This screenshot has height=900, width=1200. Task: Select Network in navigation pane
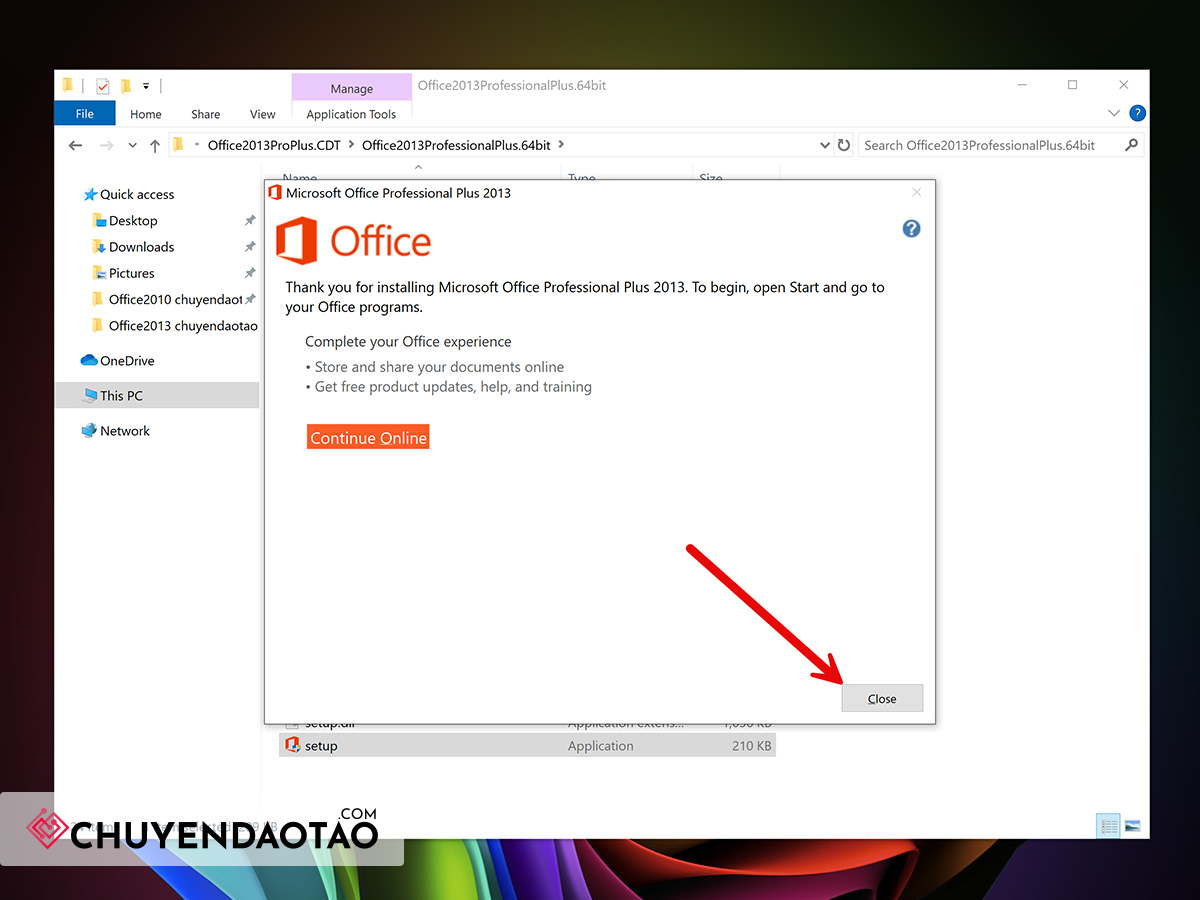coord(125,431)
